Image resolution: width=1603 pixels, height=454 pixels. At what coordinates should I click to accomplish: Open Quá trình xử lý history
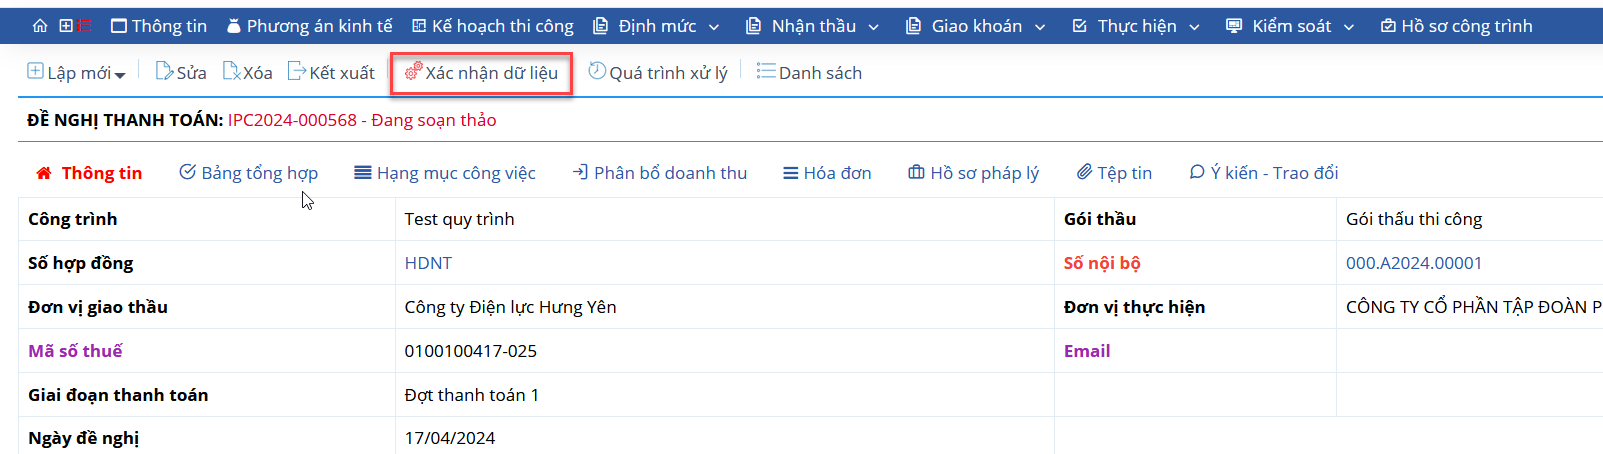pyautogui.click(x=658, y=72)
